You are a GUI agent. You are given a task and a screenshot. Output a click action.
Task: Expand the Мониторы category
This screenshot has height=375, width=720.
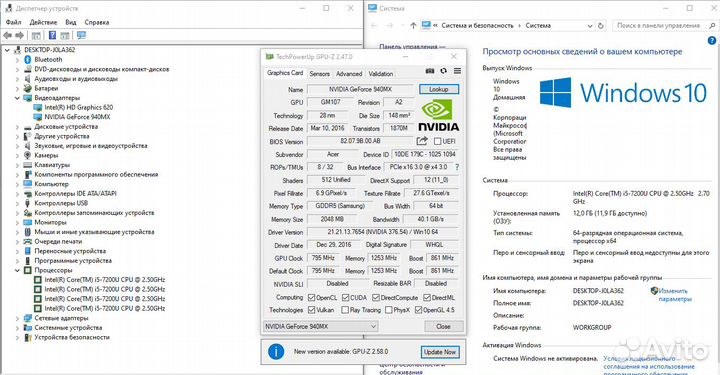17,222
